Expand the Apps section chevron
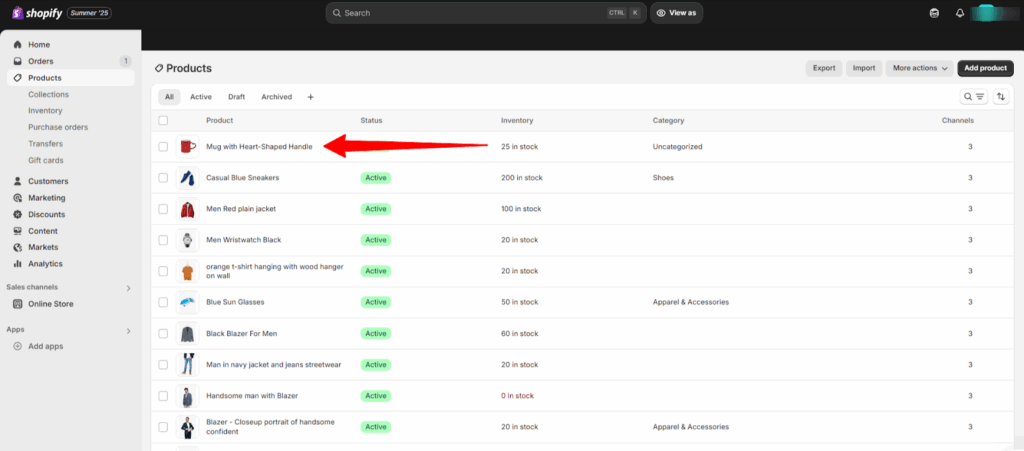1024x451 pixels. (128, 330)
